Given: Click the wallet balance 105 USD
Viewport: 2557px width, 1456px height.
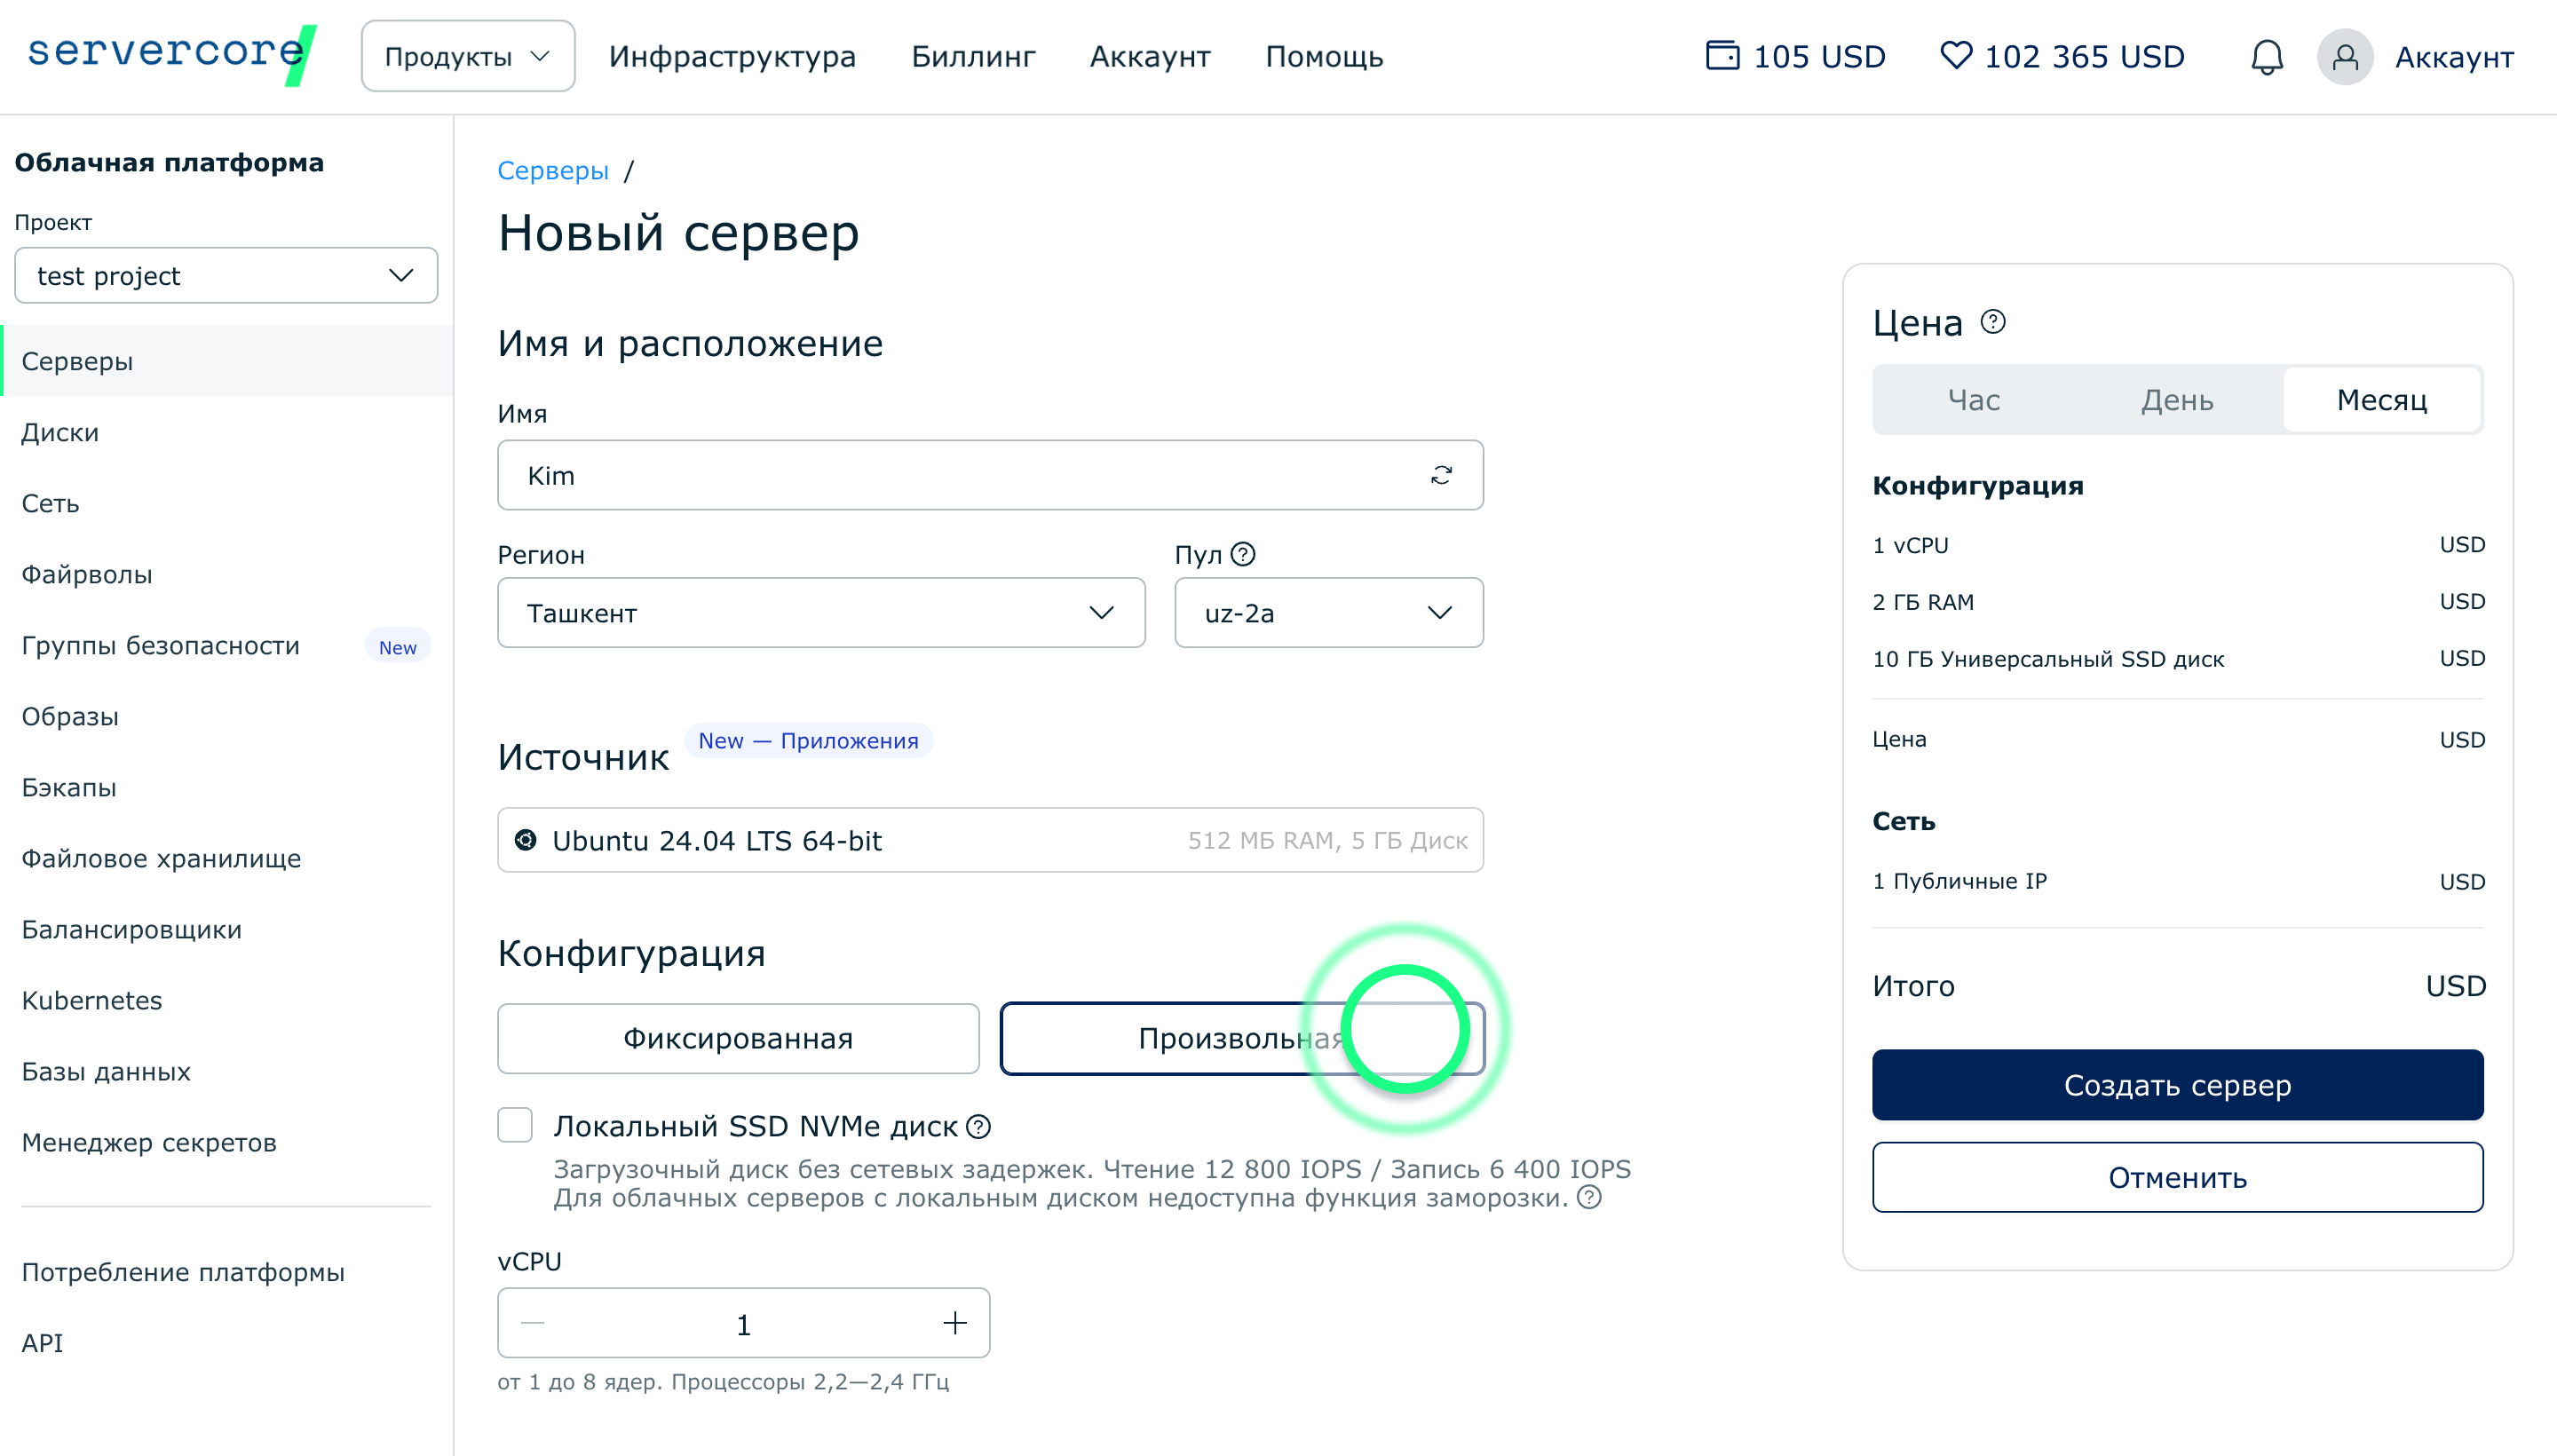Looking at the screenshot, I should tap(1795, 56).
